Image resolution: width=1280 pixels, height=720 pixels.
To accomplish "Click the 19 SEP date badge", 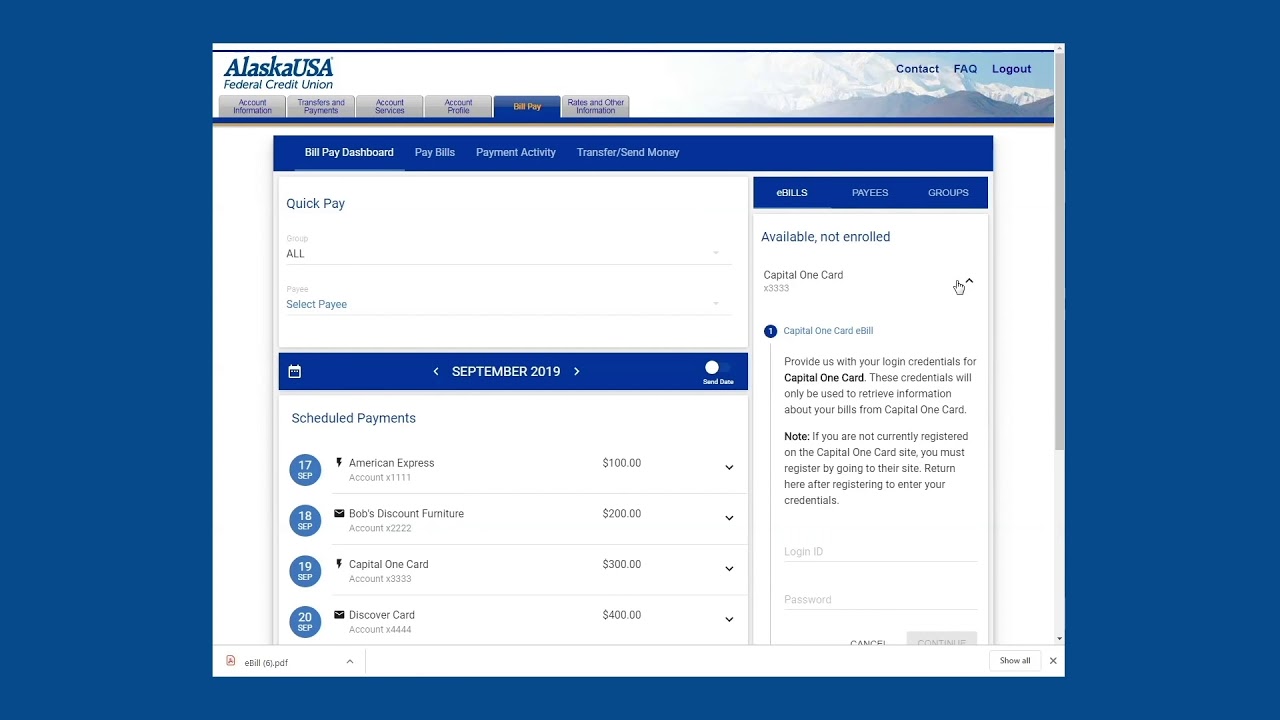I will click(x=305, y=570).
